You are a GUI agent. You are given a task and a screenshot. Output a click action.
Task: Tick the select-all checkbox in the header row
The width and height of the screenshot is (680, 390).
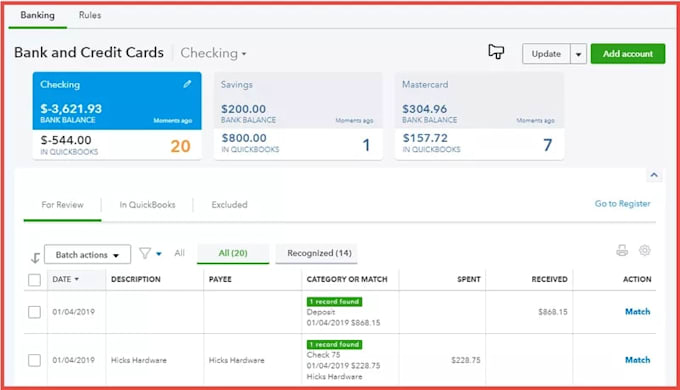(x=34, y=280)
